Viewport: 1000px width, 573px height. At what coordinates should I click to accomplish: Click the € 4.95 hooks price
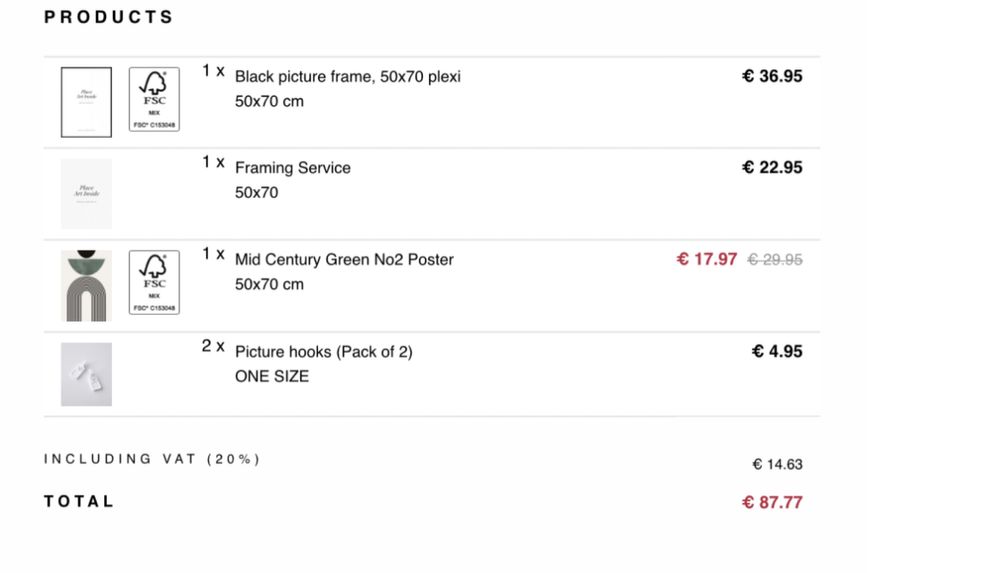pyautogui.click(x=777, y=351)
